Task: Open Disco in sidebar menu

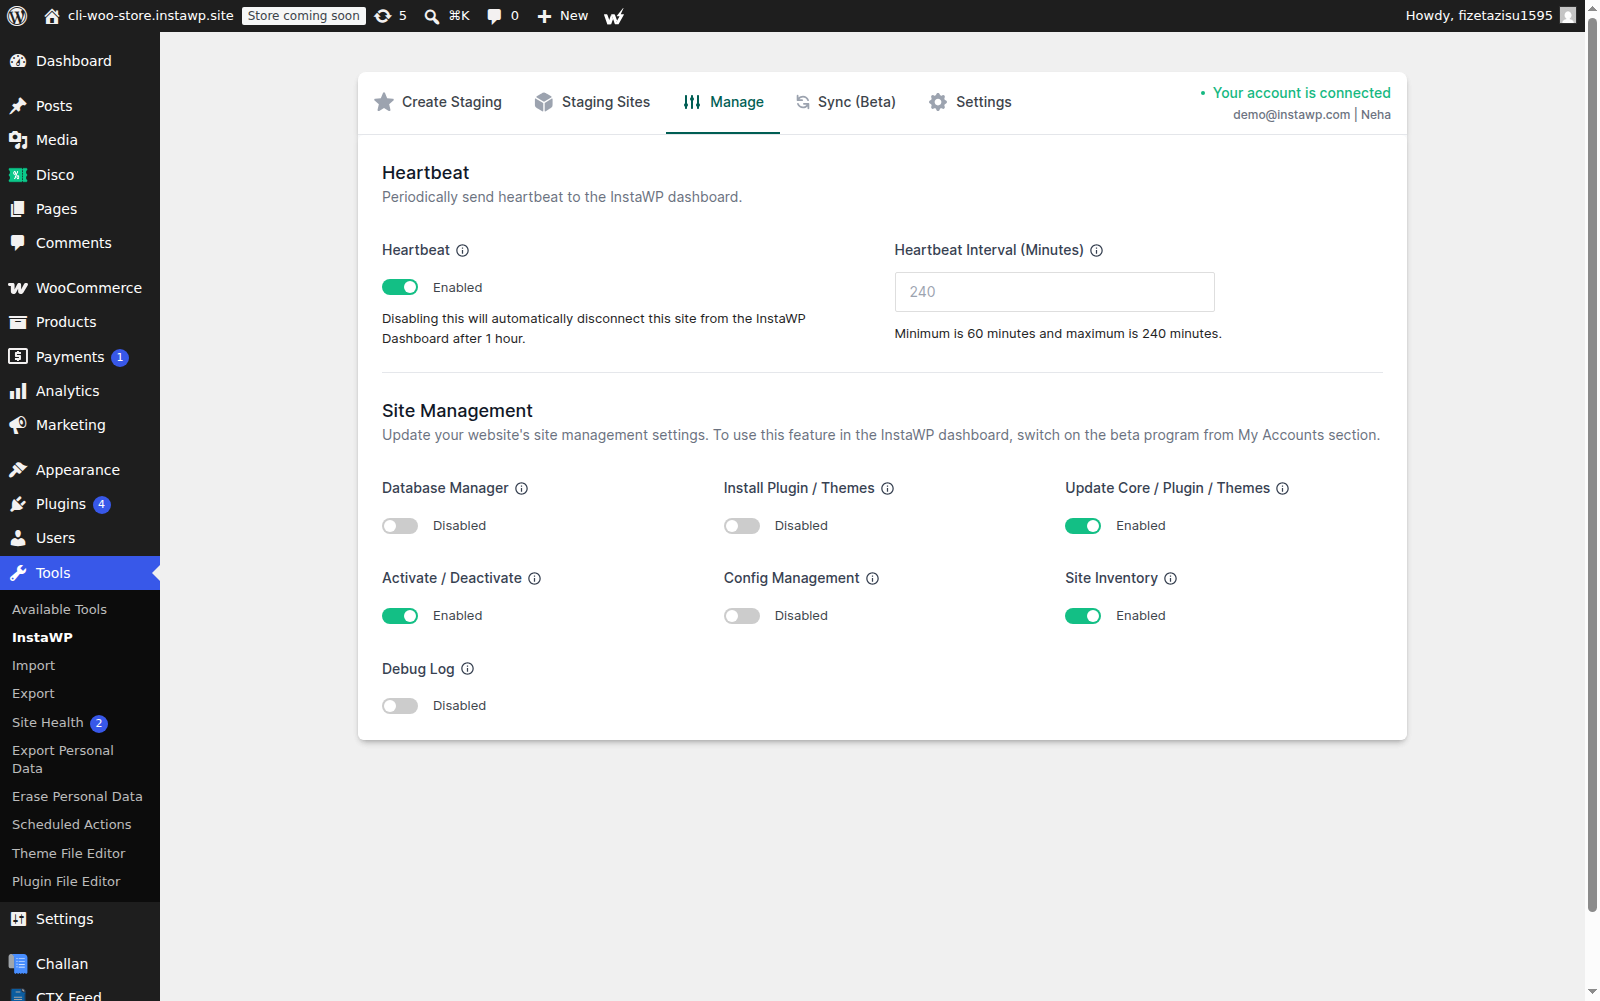Action: tap(80, 175)
